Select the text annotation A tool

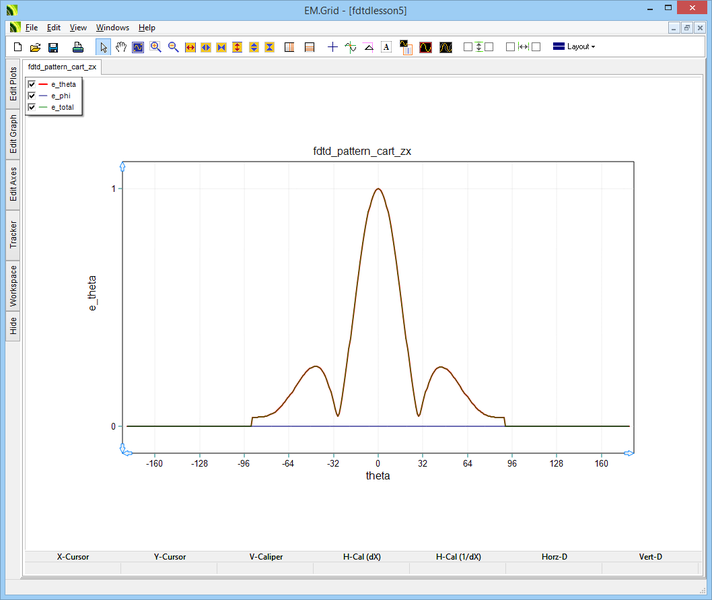click(x=386, y=47)
